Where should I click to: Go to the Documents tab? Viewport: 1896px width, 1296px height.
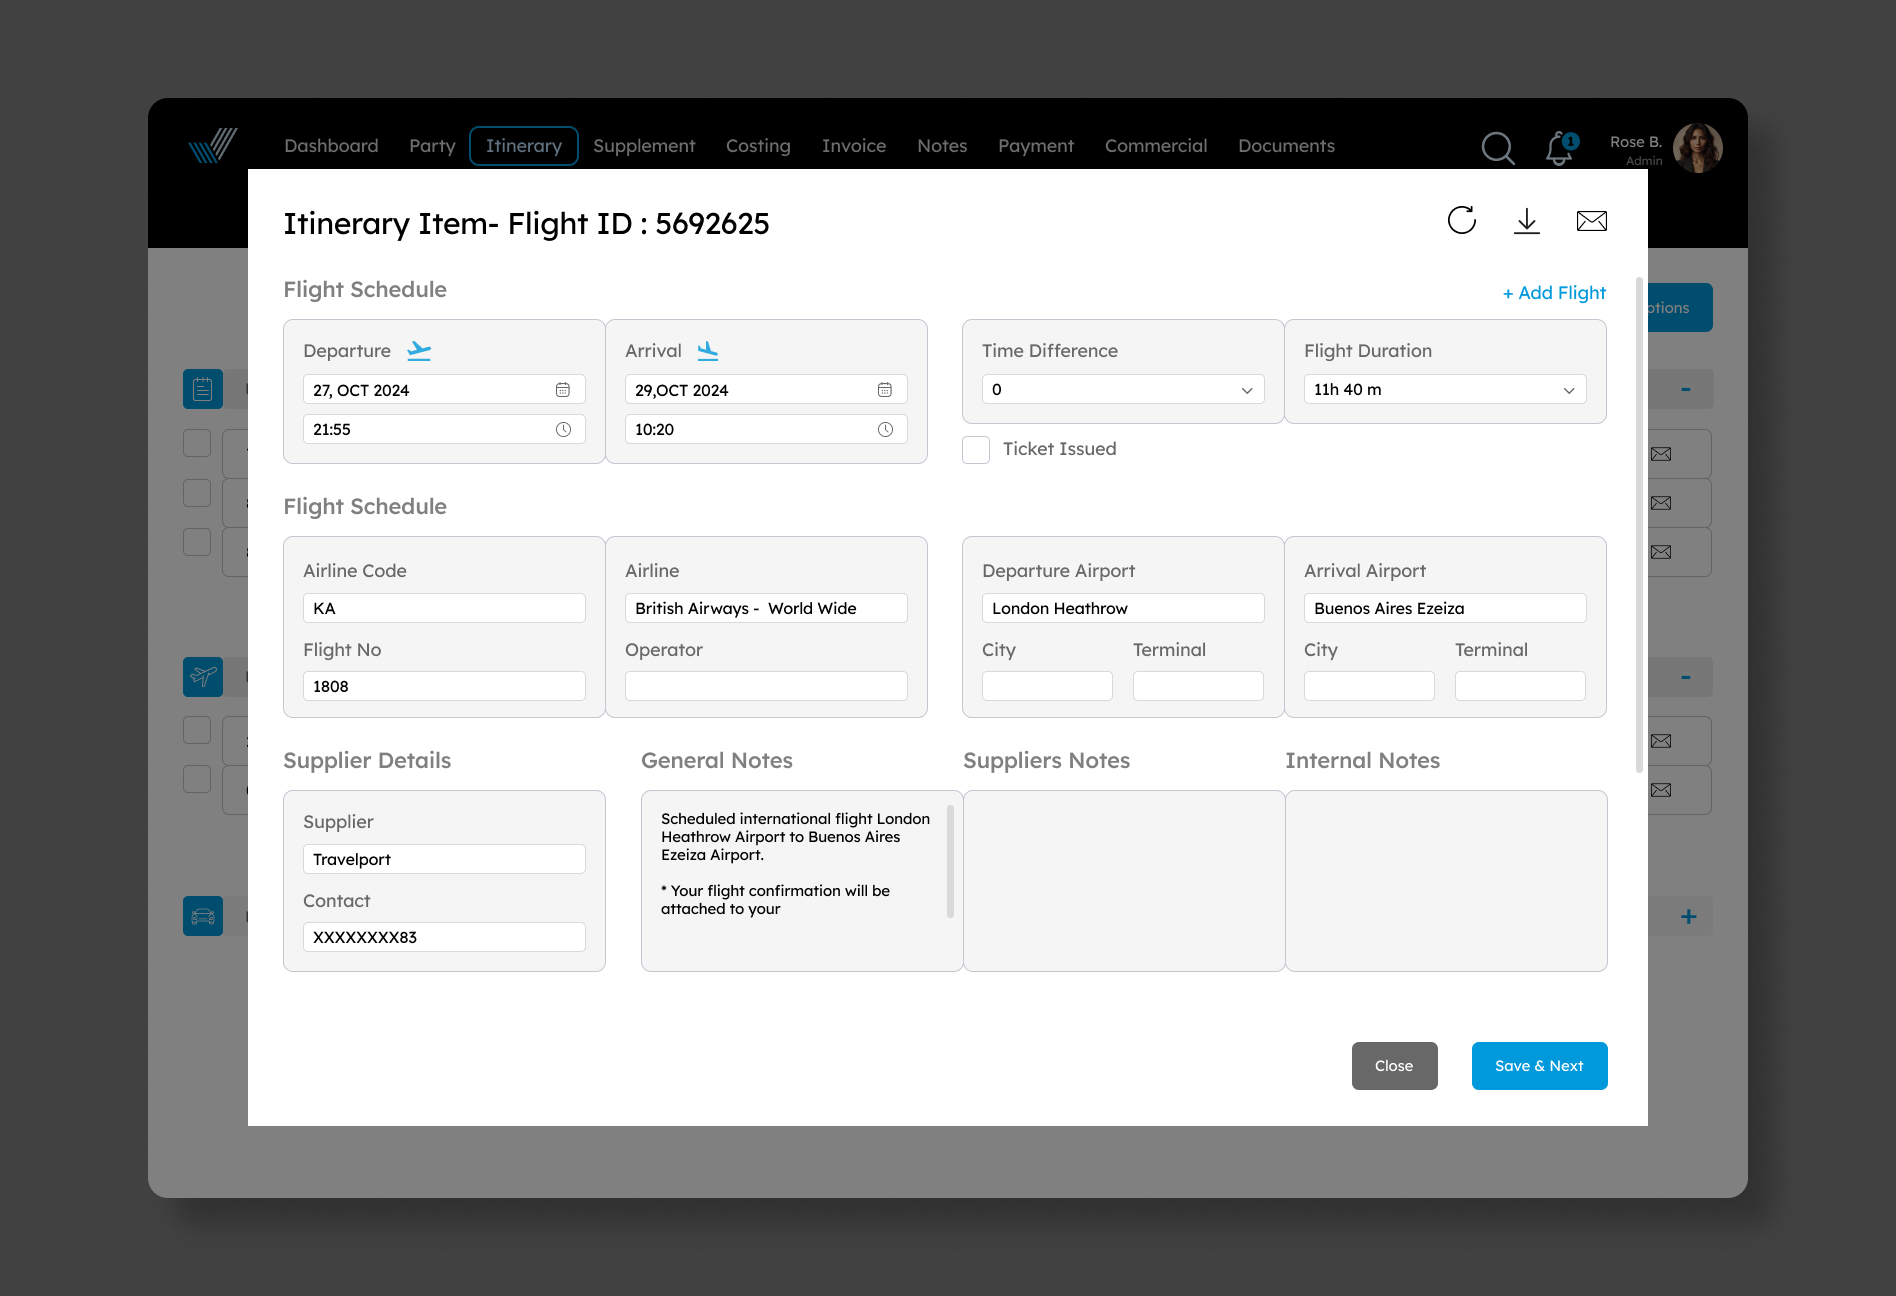point(1286,146)
